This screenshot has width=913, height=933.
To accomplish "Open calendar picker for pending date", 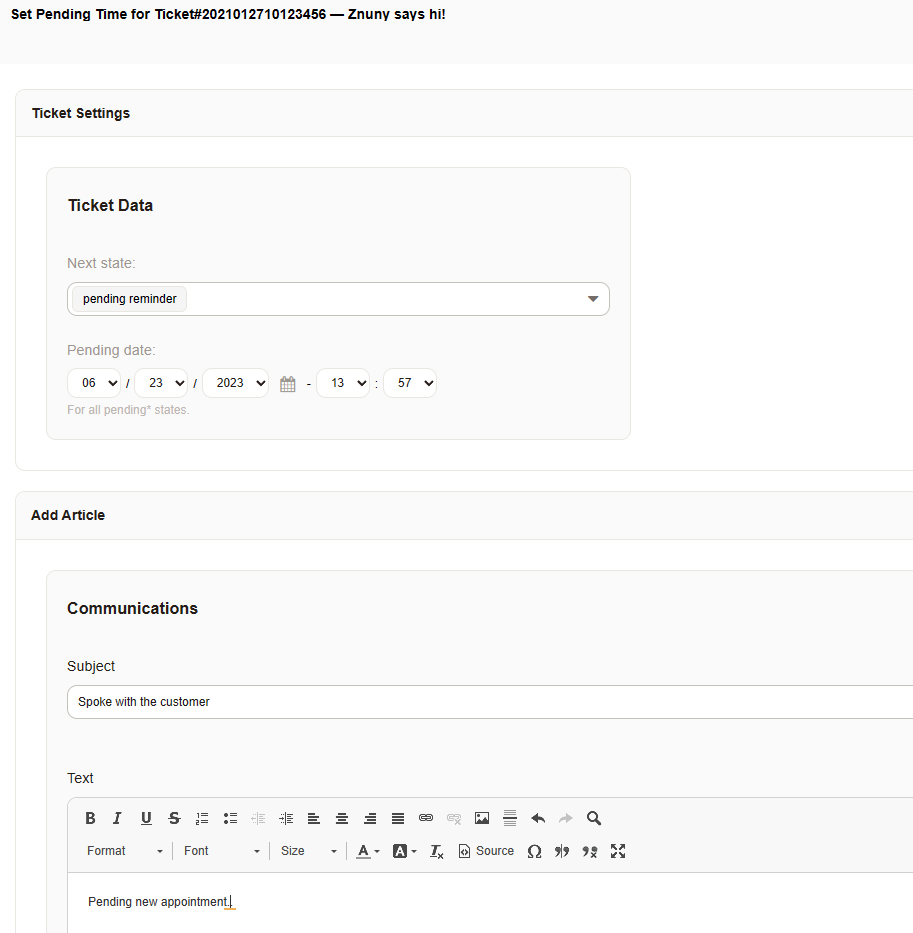I will 288,384.
